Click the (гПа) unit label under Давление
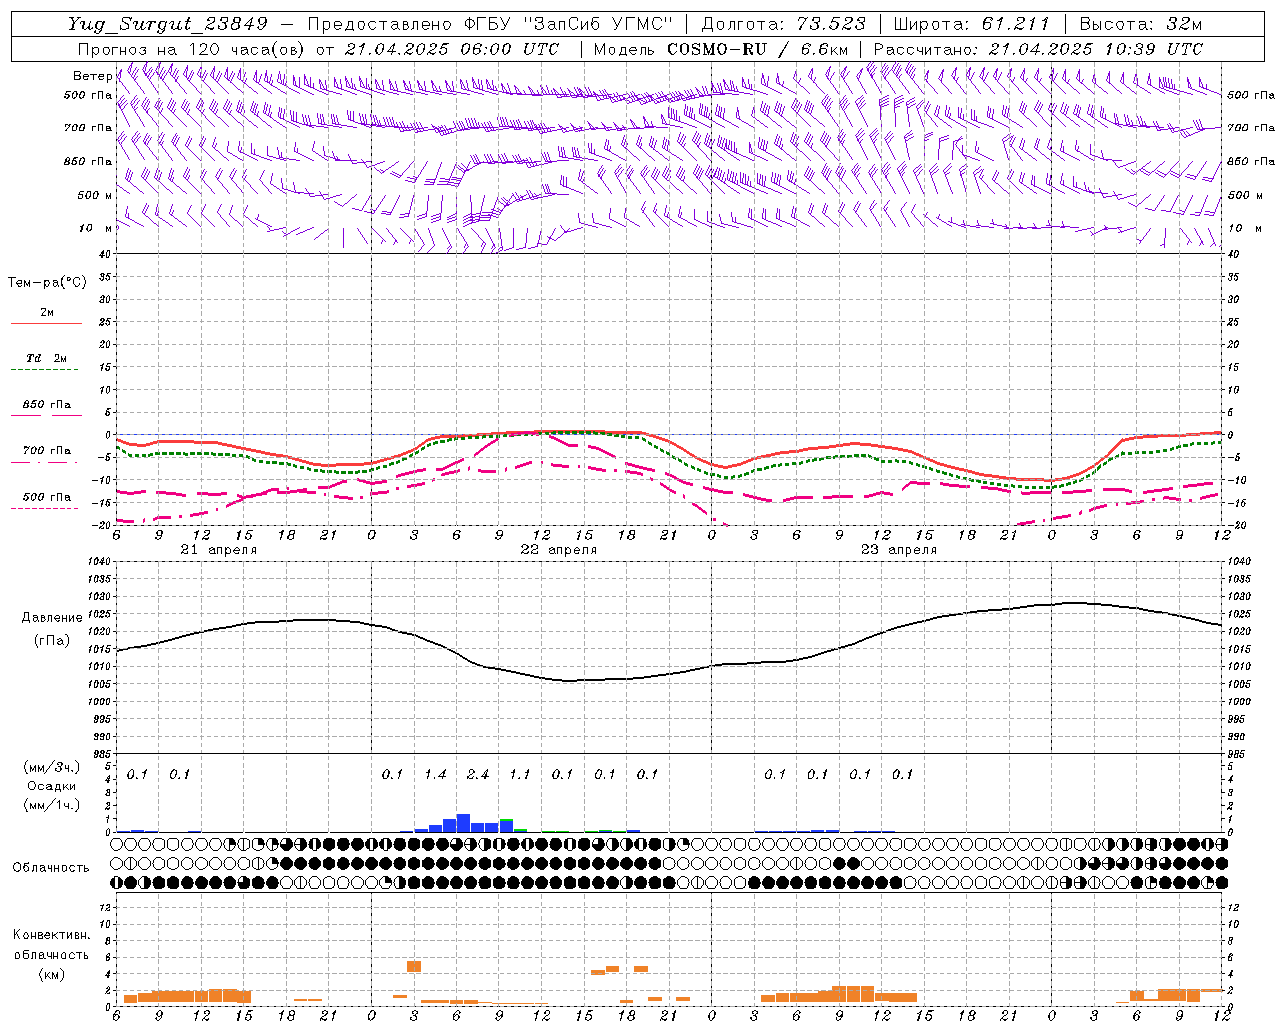The width and height of the screenshot is (1280, 1024). [52, 641]
